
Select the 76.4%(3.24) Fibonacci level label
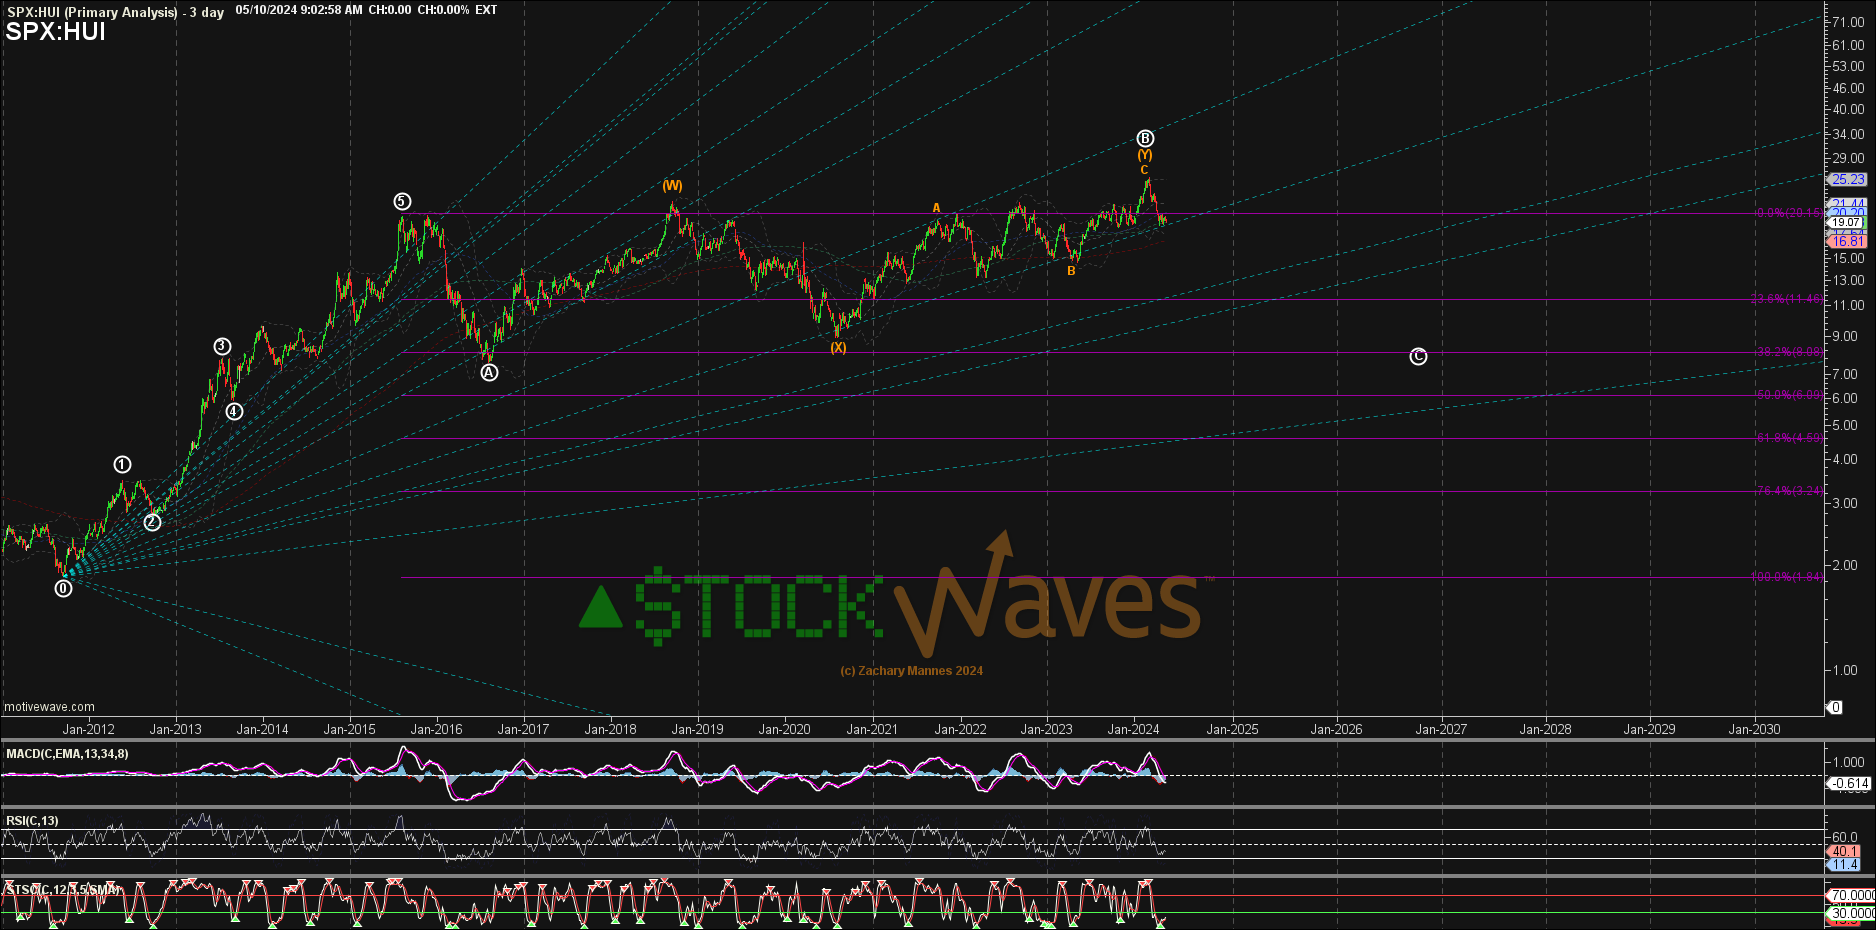point(1789,491)
